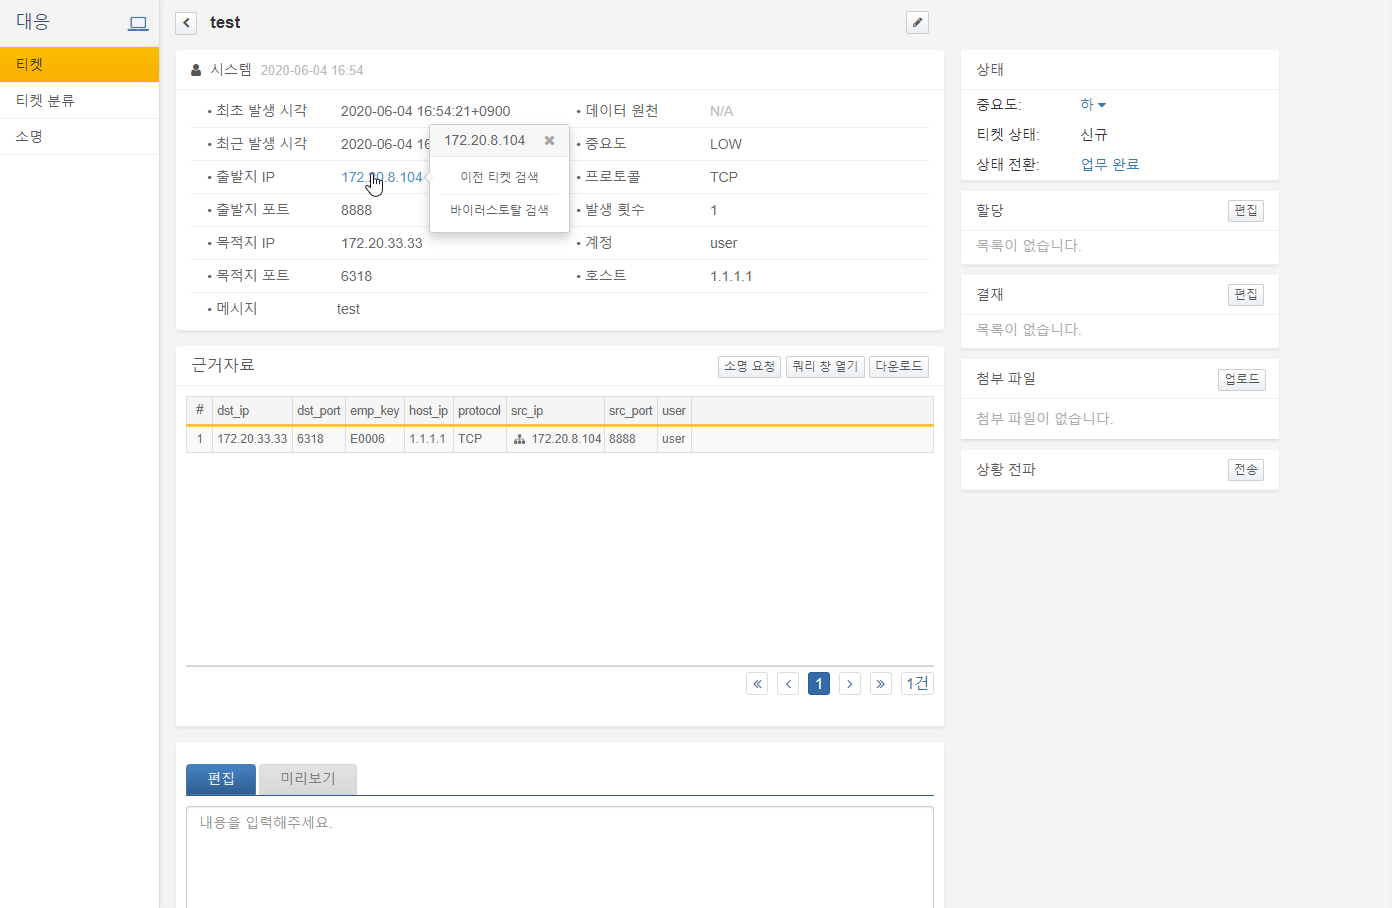Go to previous page of evidence table

pyautogui.click(x=788, y=684)
